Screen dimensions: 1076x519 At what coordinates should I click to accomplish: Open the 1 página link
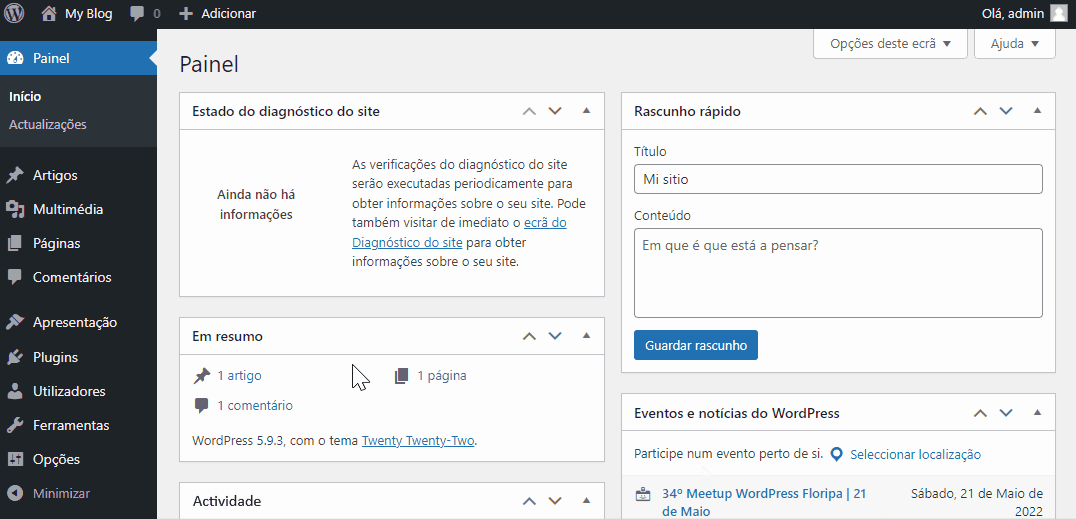442,376
